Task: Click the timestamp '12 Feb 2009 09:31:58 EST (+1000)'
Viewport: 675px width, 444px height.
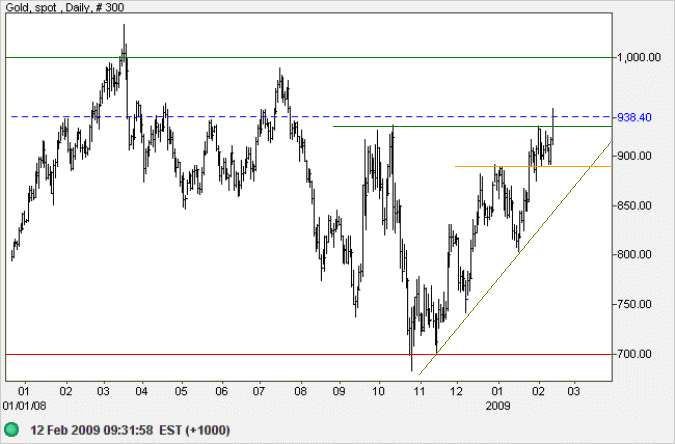Action: [130, 430]
